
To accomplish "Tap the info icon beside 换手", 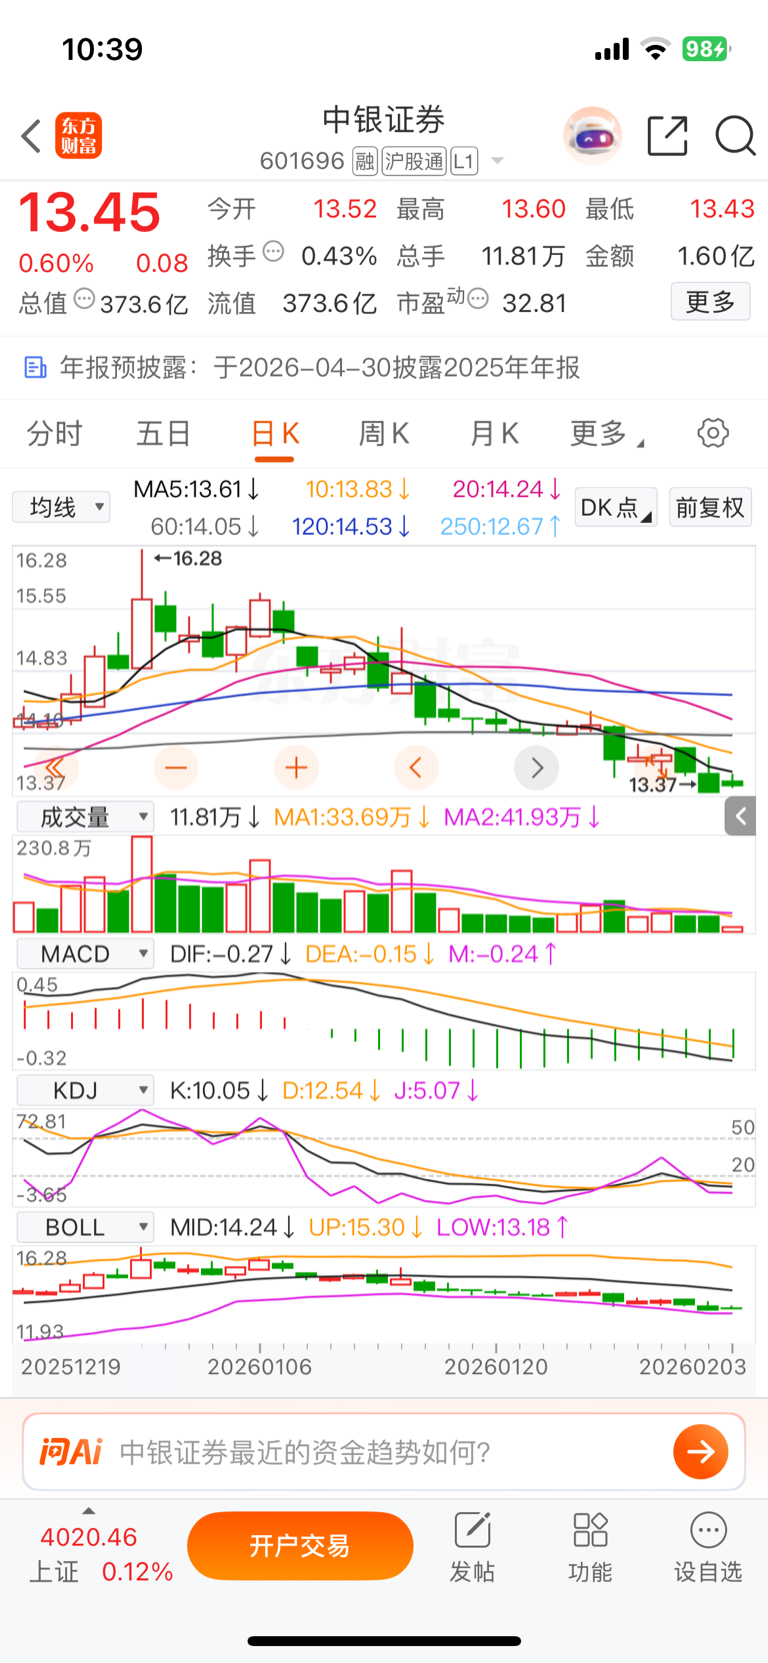I will pyautogui.click(x=273, y=252).
